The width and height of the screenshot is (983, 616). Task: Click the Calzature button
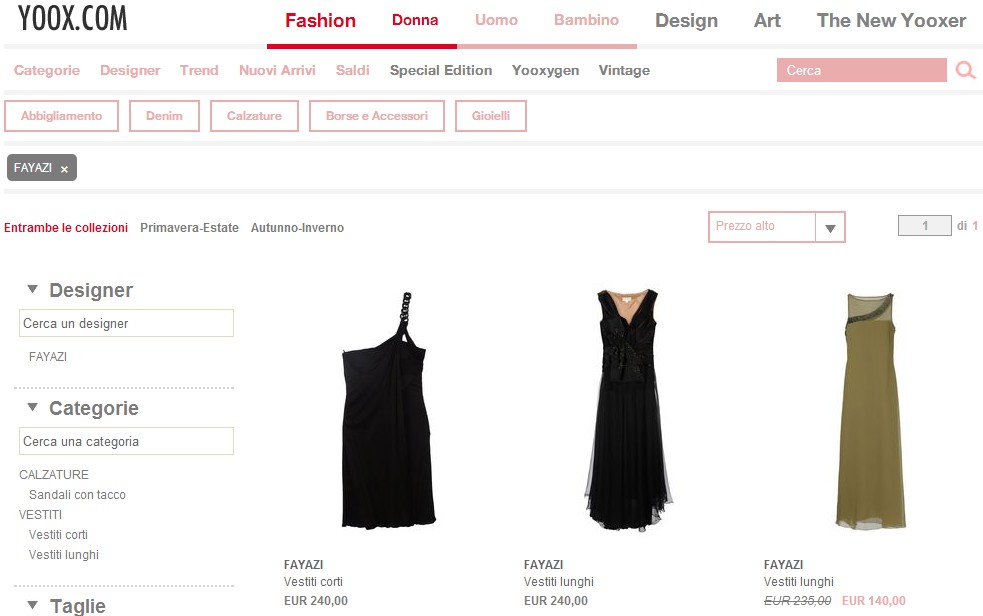255,116
